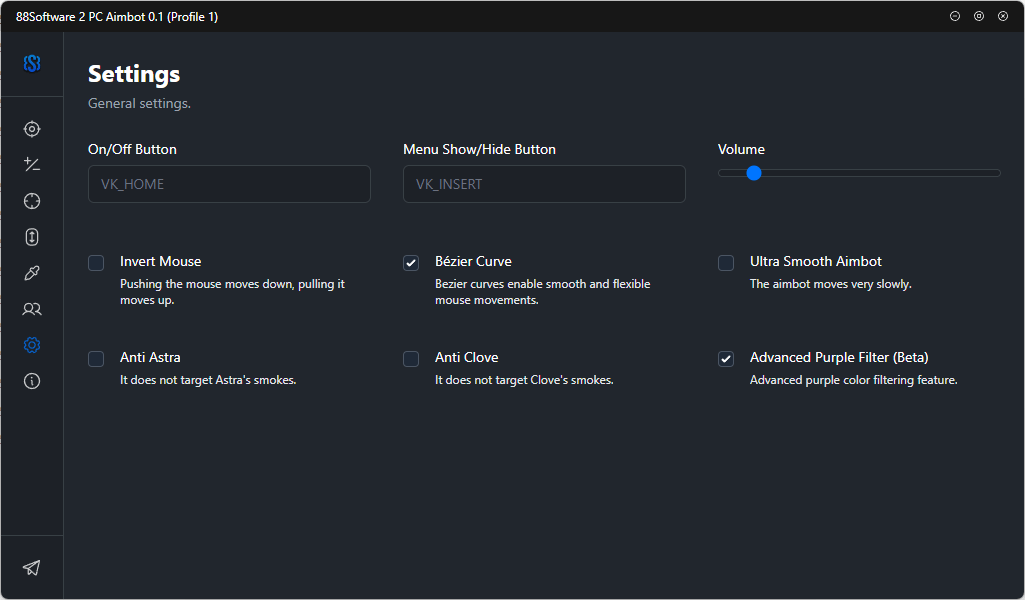Screen dimensions: 1025x600
Task: Click "It does not target Clove's smokes." text
Action: click(524, 380)
